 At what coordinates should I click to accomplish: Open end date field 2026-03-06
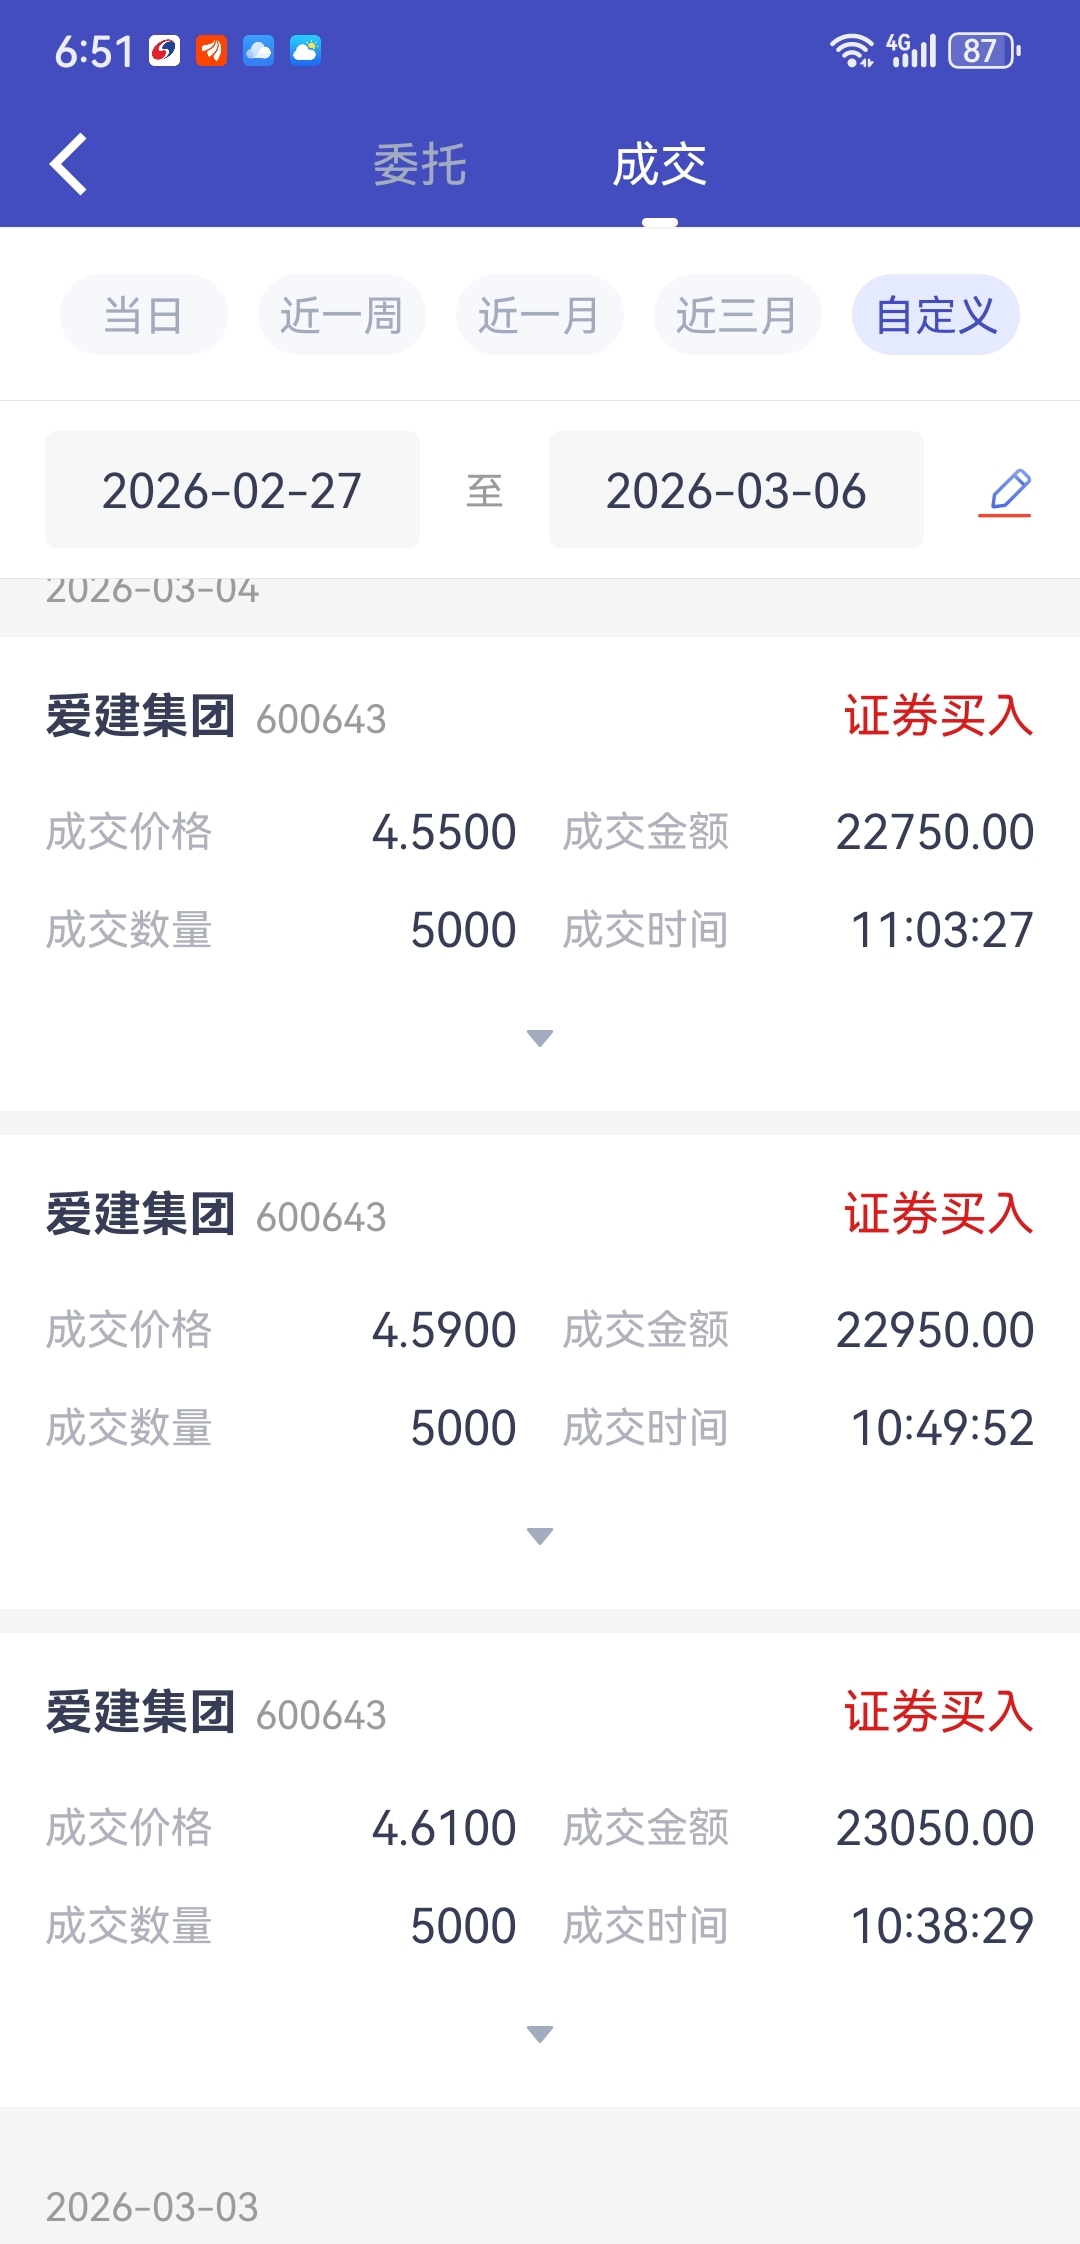[736, 490]
